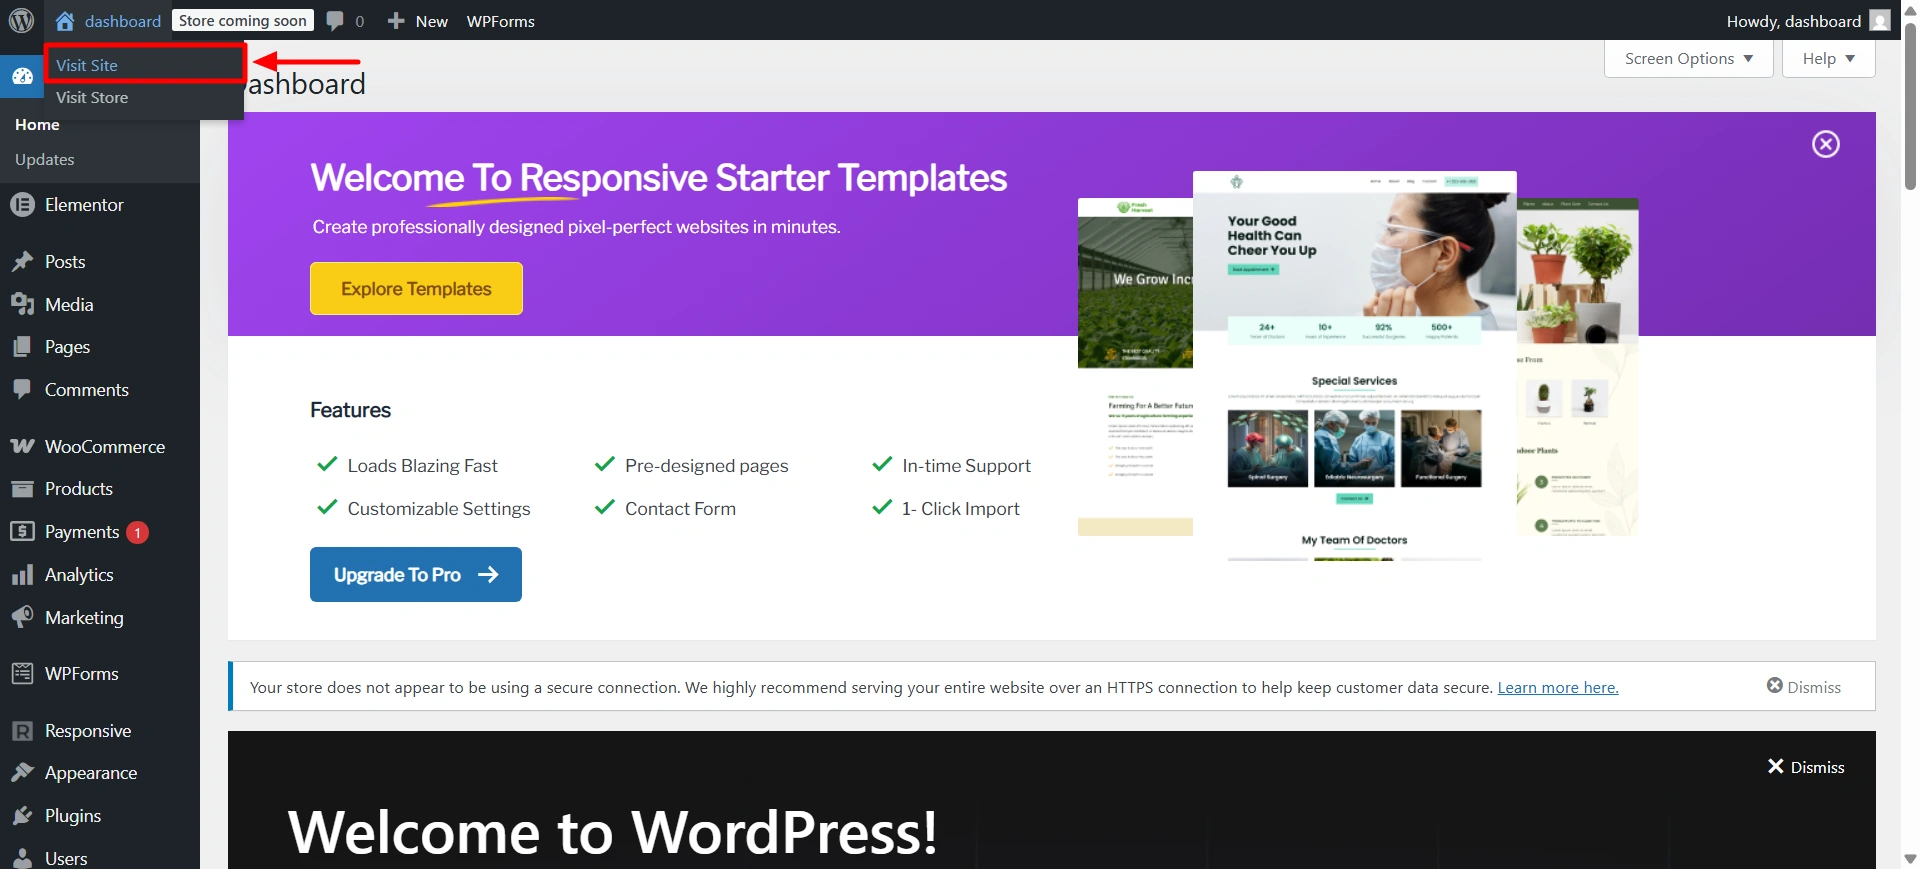Open the Elementor menu label

click(x=84, y=204)
